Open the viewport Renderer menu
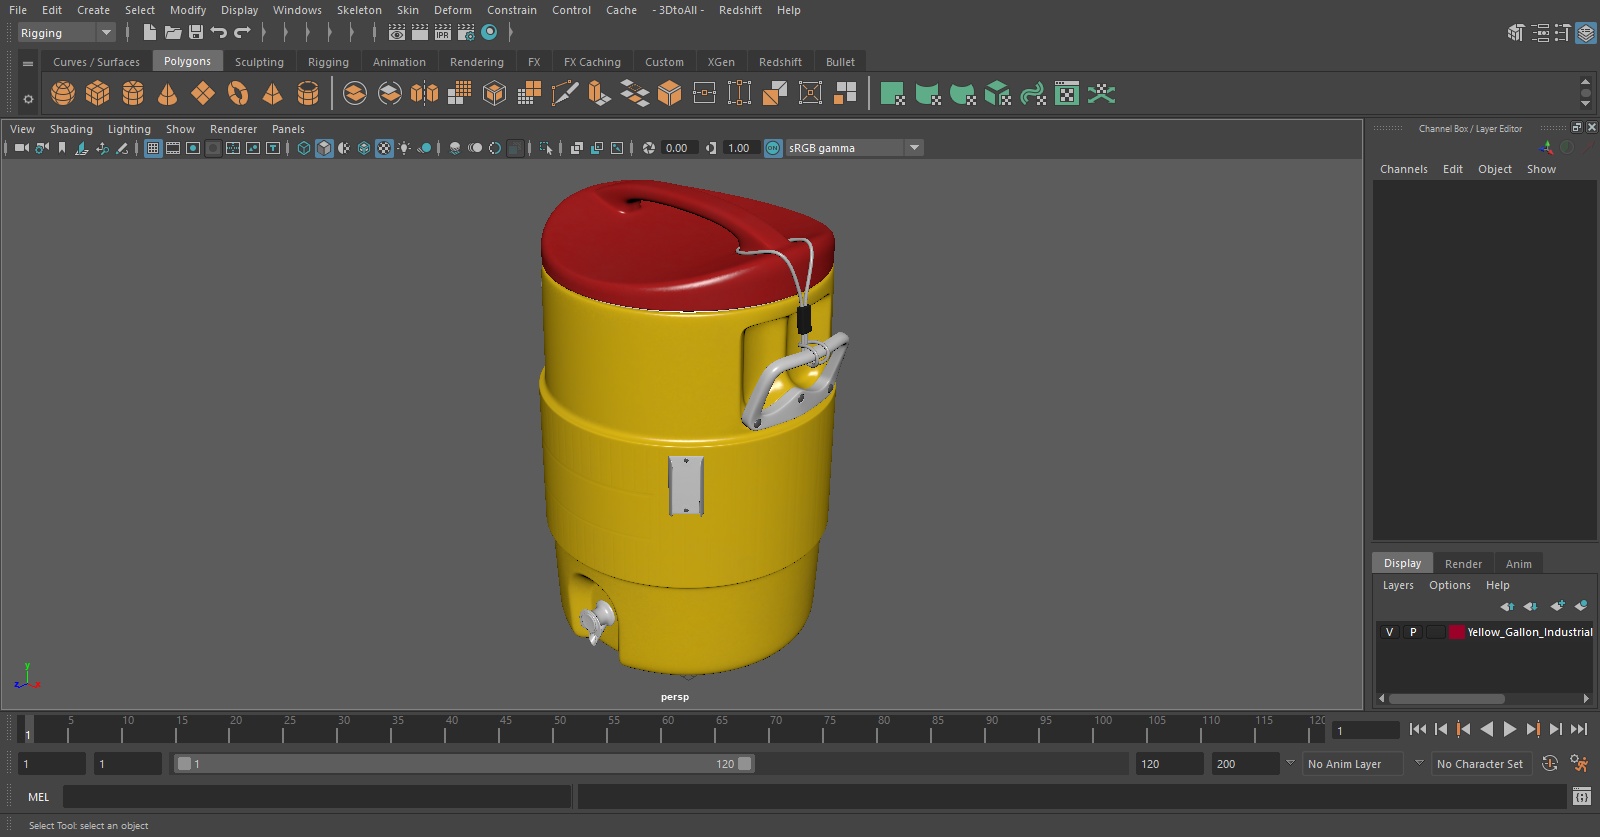The image size is (1600, 837). 233,129
